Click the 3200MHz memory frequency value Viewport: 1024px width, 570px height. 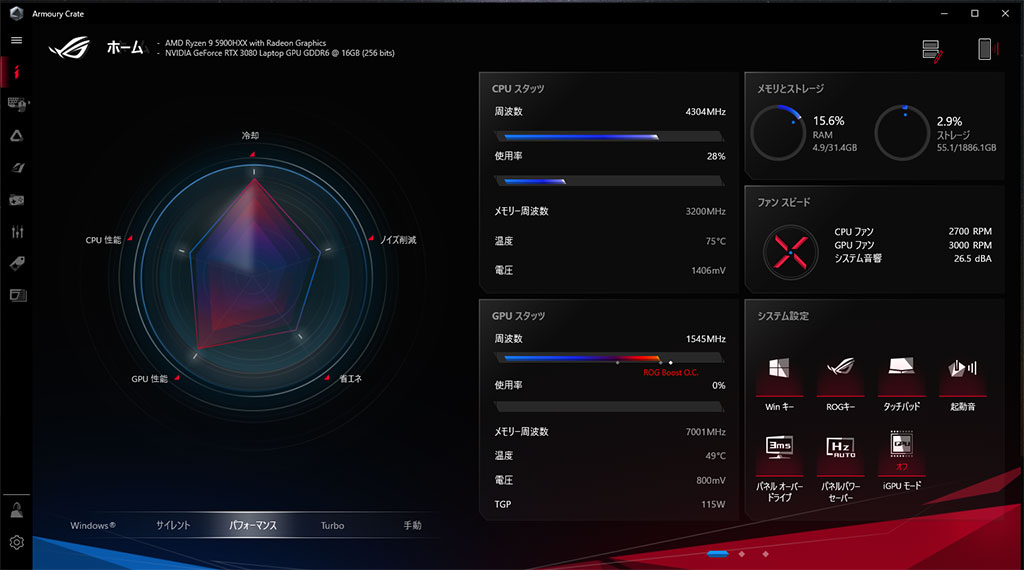pos(705,211)
